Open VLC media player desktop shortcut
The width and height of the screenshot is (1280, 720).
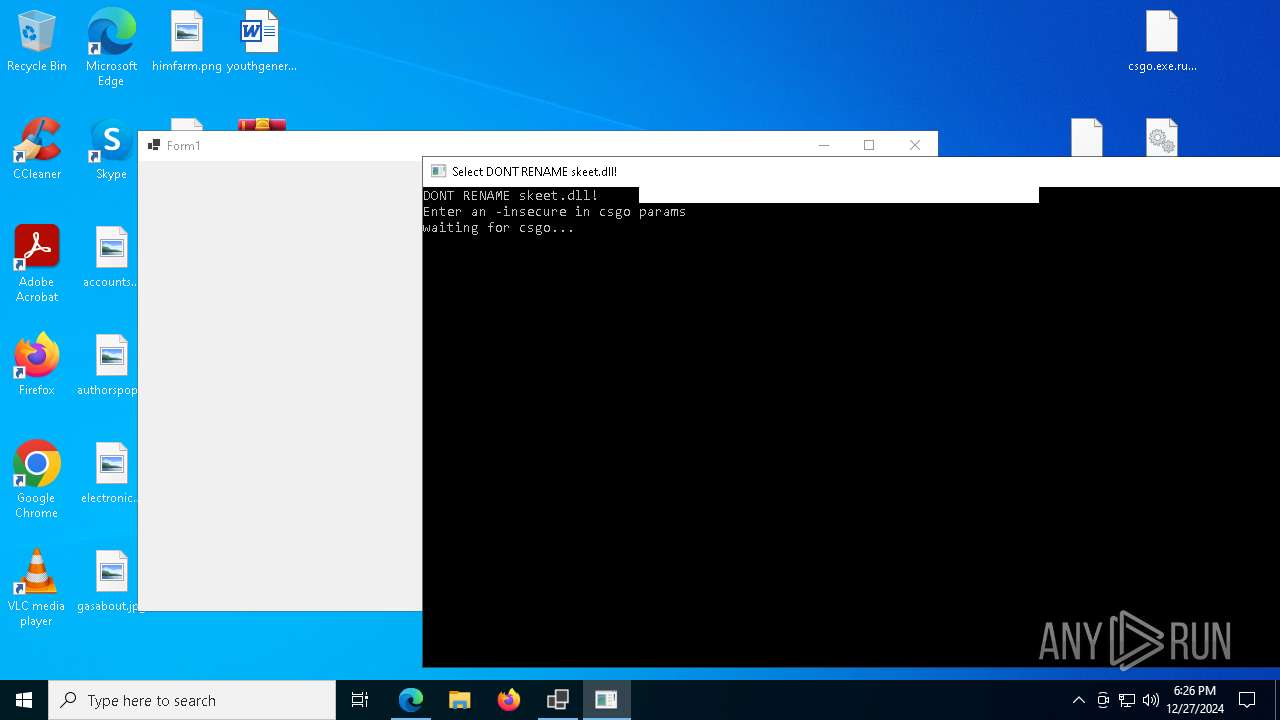coord(37,588)
